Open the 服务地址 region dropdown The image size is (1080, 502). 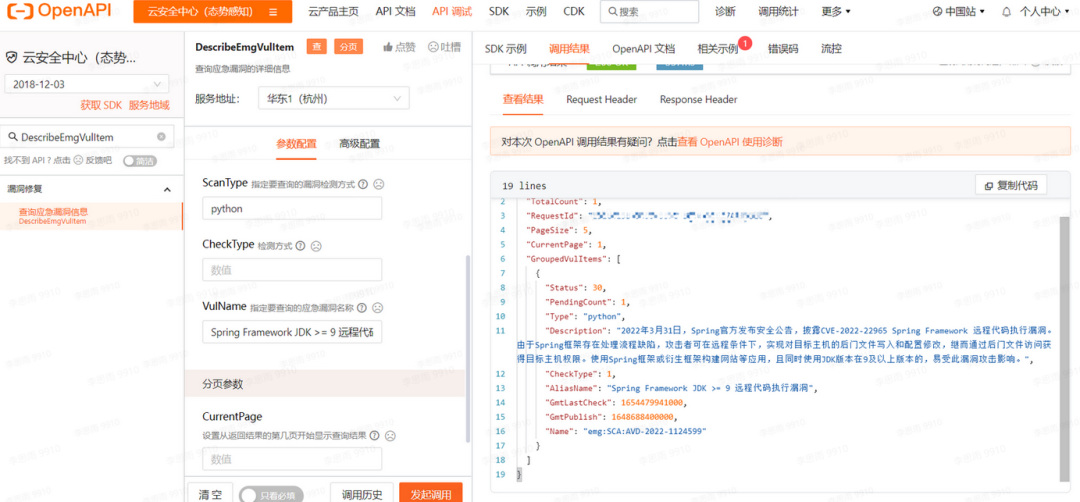coord(332,99)
